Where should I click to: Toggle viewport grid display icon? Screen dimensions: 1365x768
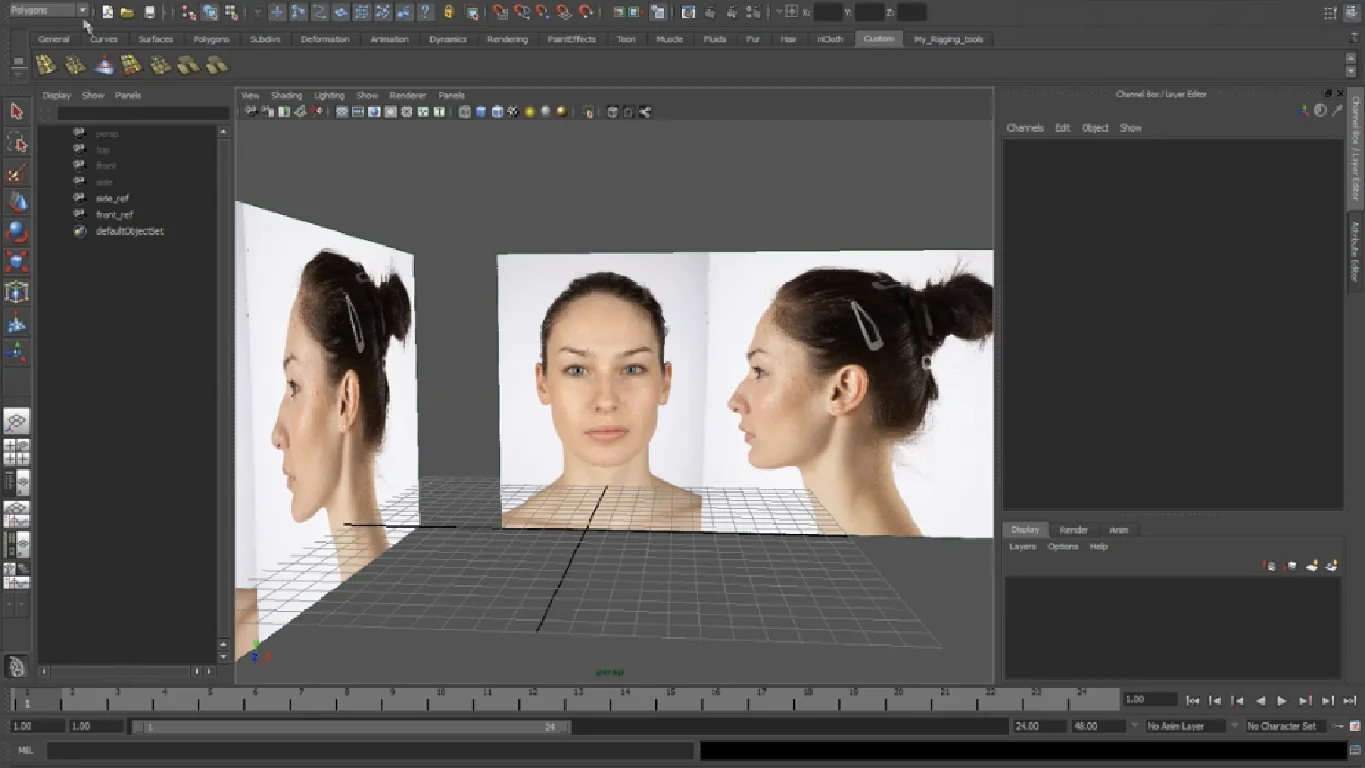click(x=342, y=112)
